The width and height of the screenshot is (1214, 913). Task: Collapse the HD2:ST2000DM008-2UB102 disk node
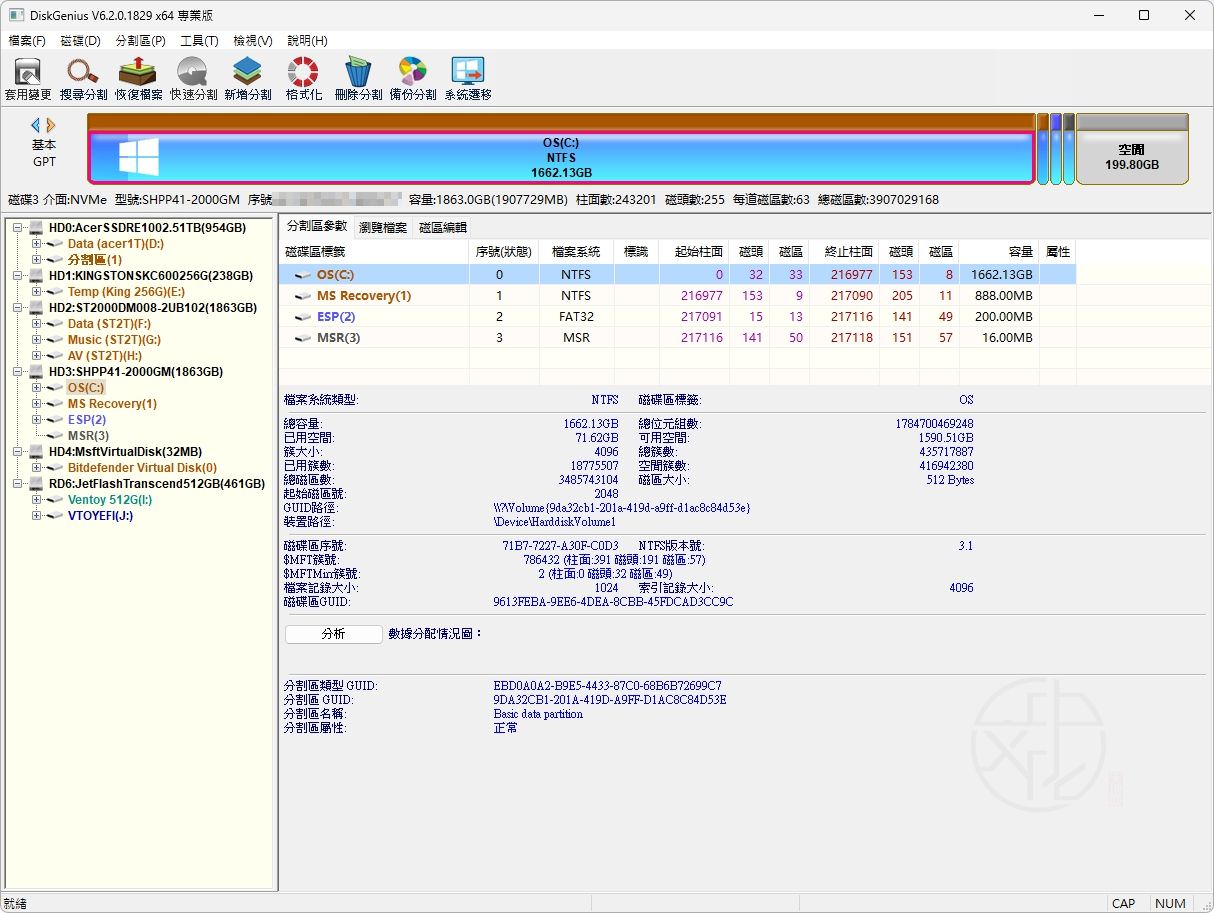coord(19,308)
